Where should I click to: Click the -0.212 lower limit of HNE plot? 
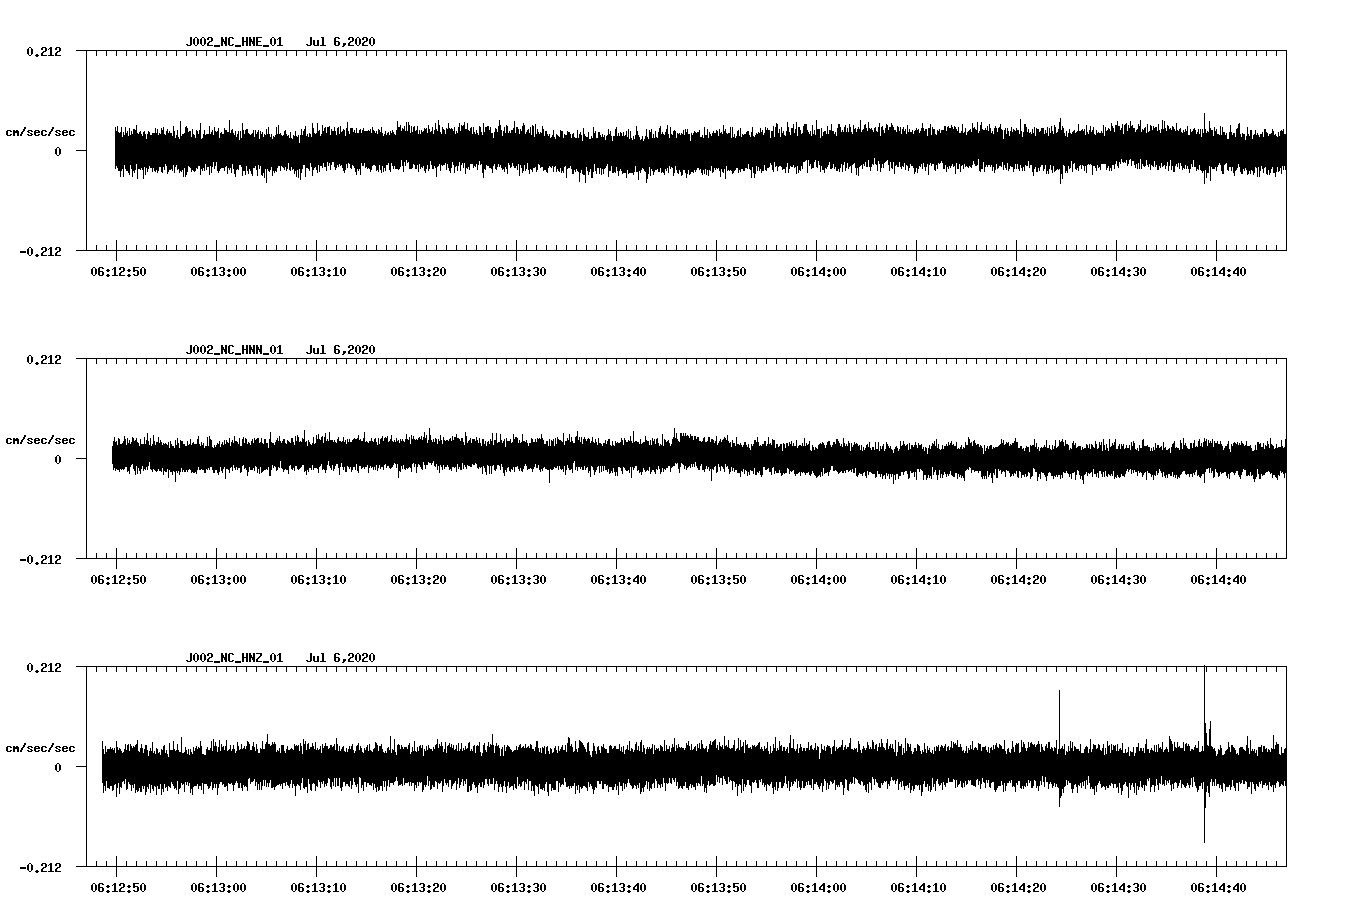pyautogui.click(x=40, y=252)
